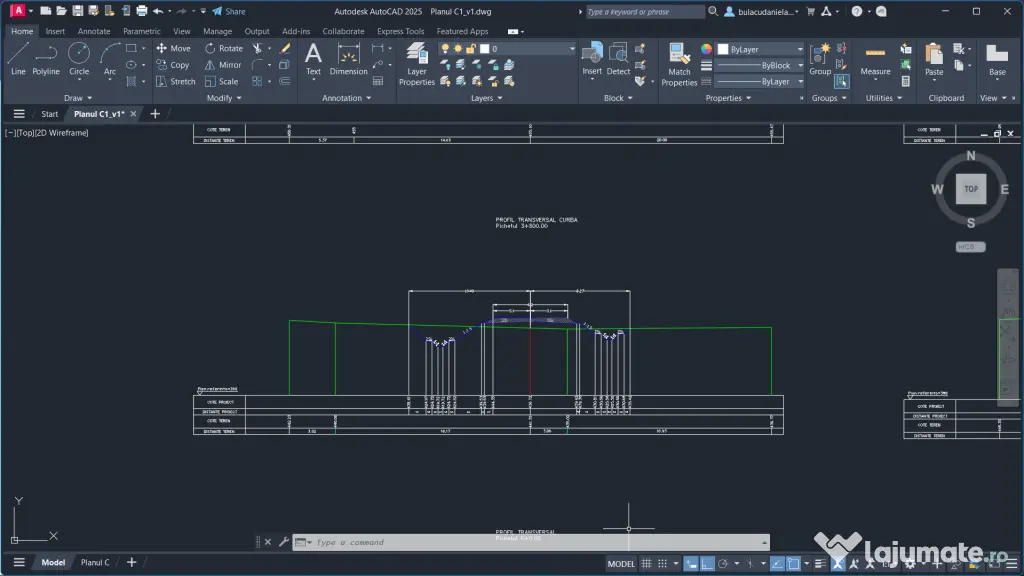The image size is (1024, 576).
Task: Toggle drawing grid display in status bar
Action: point(646,563)
